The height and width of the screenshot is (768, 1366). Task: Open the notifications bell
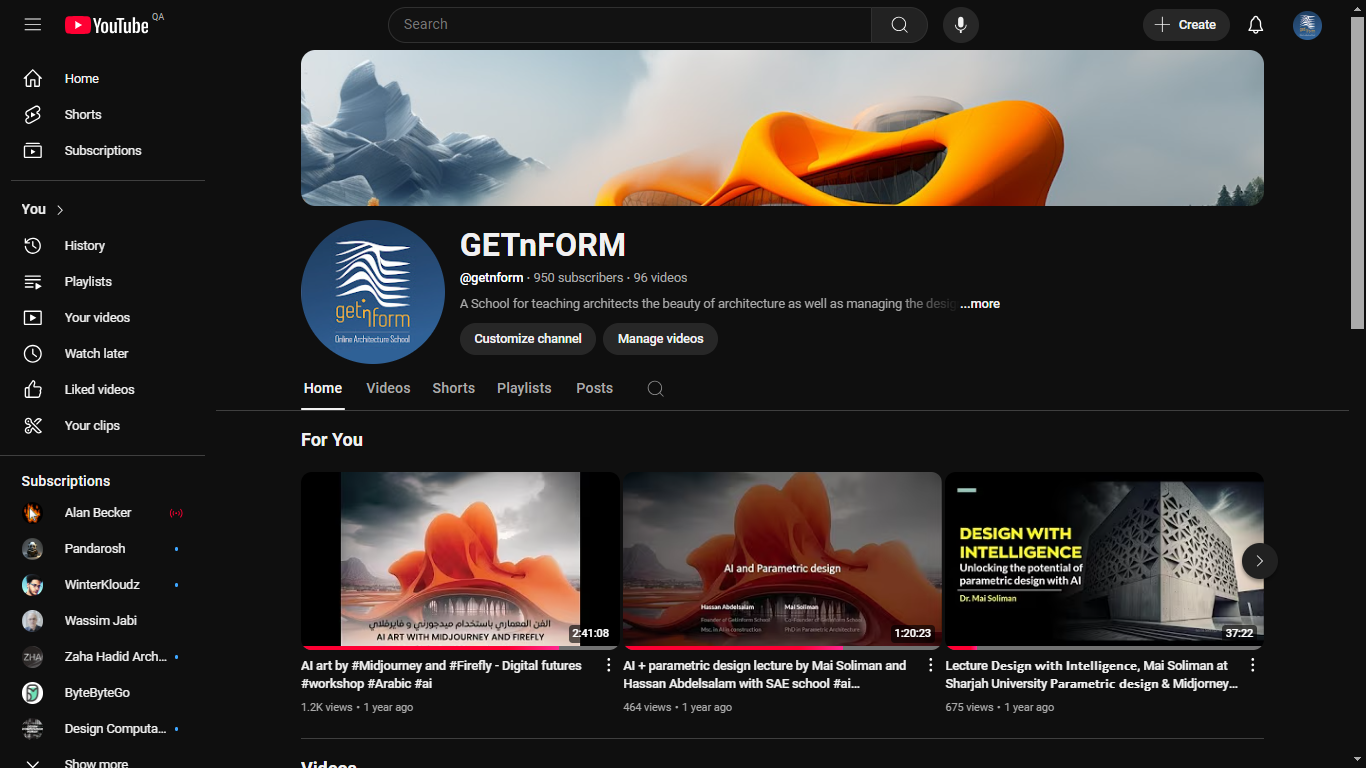click(1255, 25)
